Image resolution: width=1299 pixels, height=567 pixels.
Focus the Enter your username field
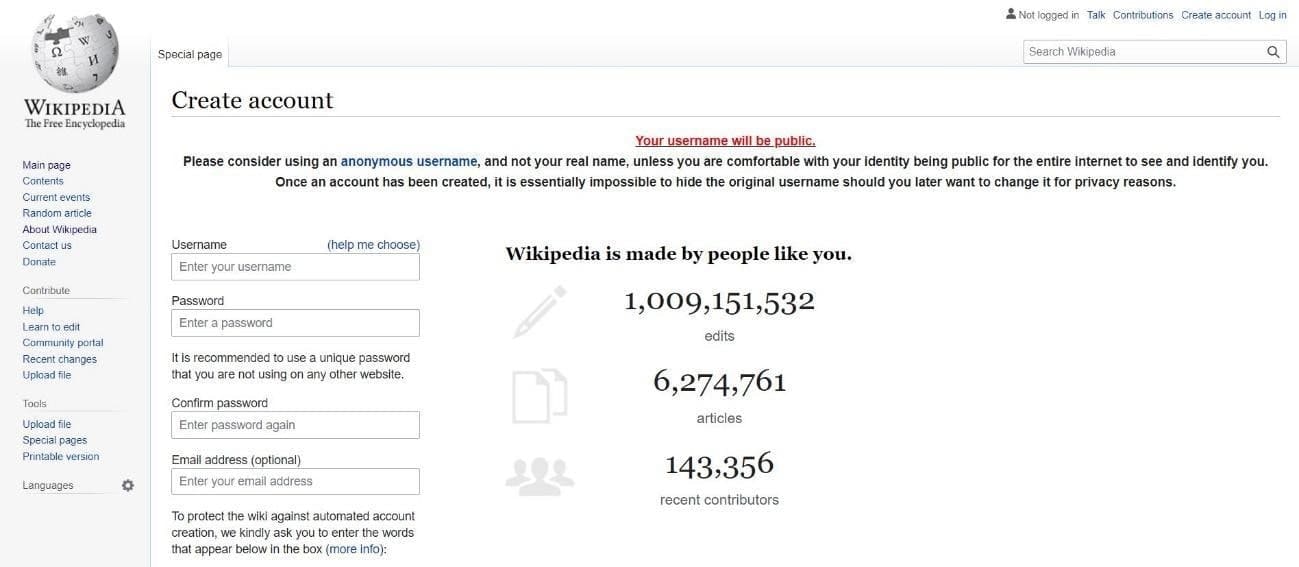295,267
